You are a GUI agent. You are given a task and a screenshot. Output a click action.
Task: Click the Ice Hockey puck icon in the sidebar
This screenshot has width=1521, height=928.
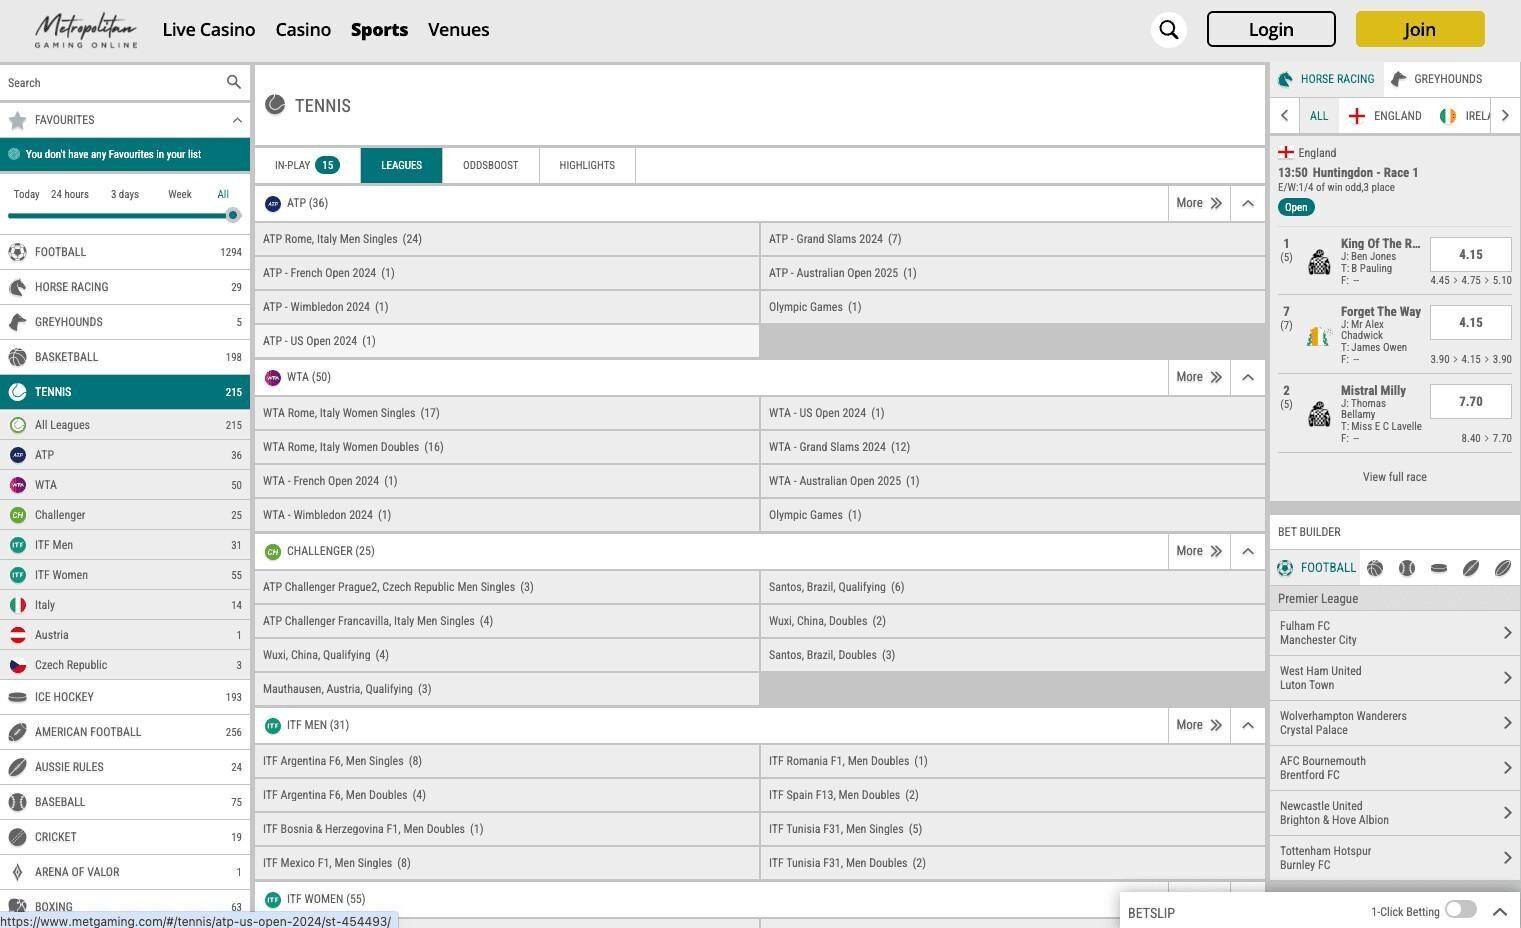[17, 697]
